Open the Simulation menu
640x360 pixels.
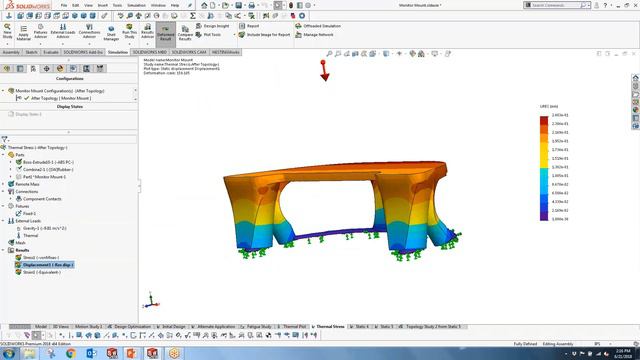136,5
